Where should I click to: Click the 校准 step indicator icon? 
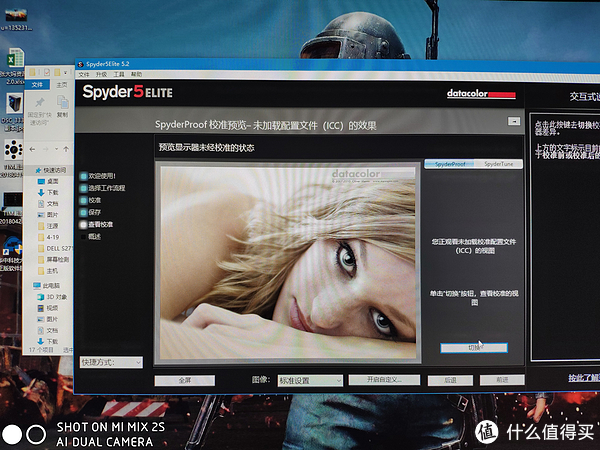(x=83, y=200)
